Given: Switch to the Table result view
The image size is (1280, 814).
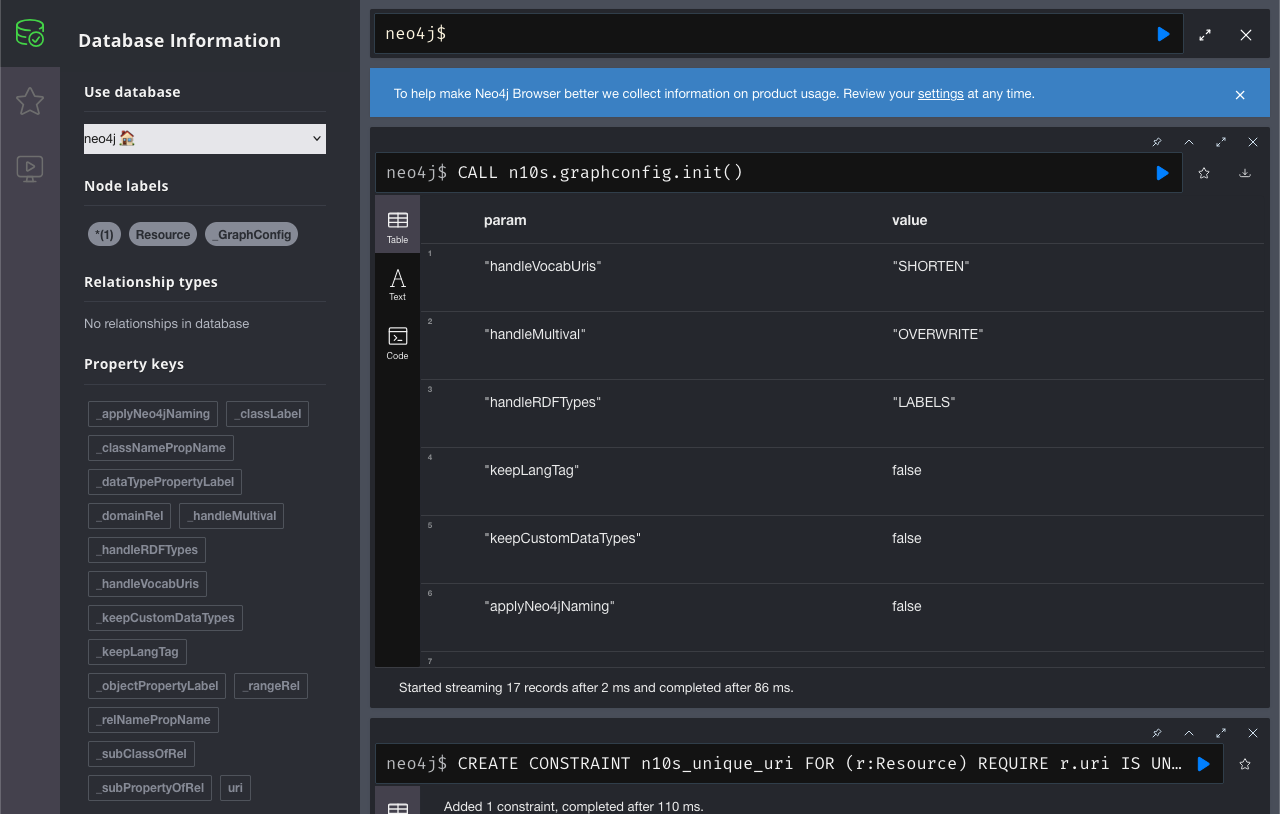Looking at the screenshot, I should point(397,225).
